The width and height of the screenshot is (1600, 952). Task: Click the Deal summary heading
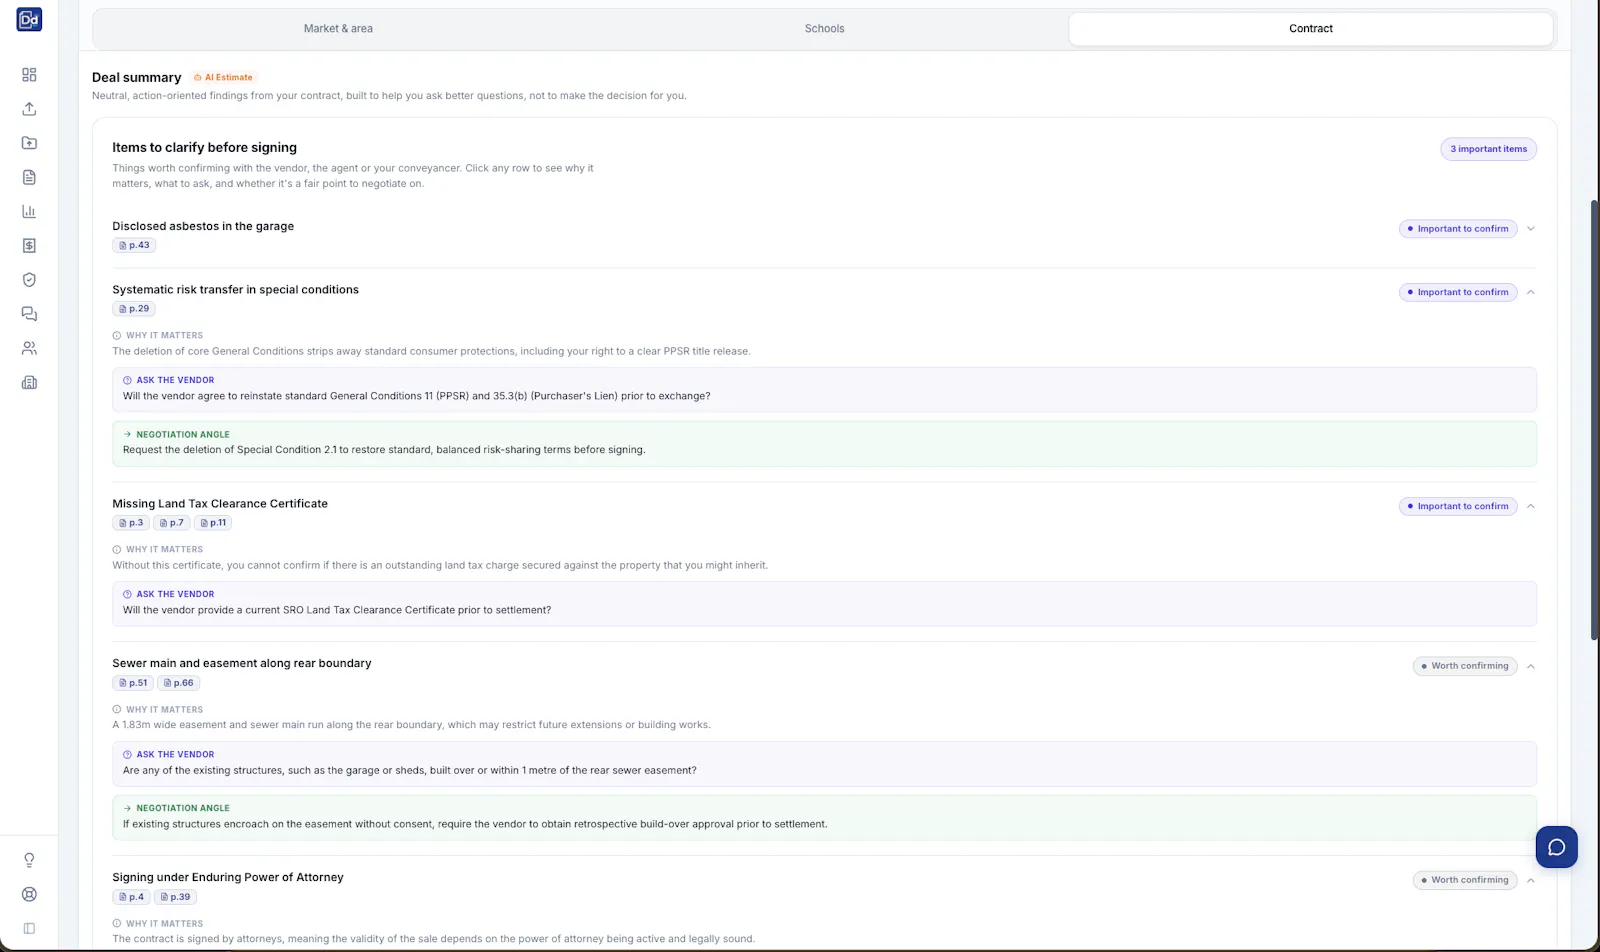pos(136,77)
